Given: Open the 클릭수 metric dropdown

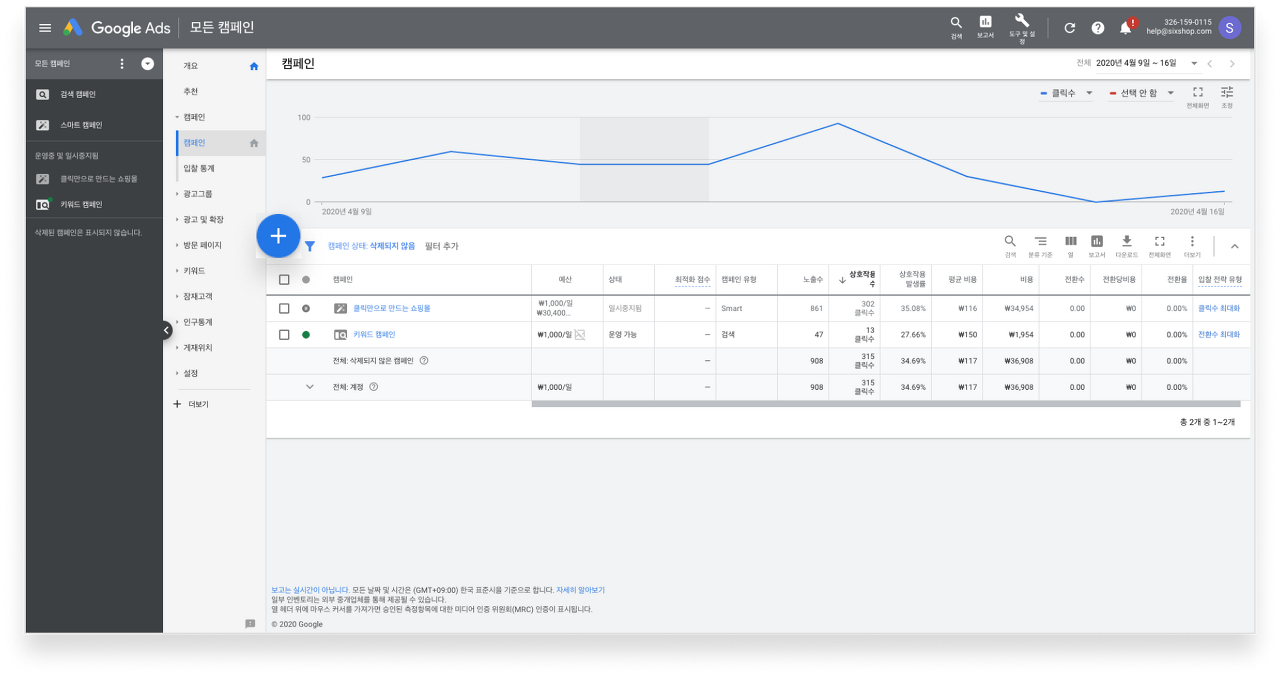Looking at the screenshot, I should pos(1066,93).
